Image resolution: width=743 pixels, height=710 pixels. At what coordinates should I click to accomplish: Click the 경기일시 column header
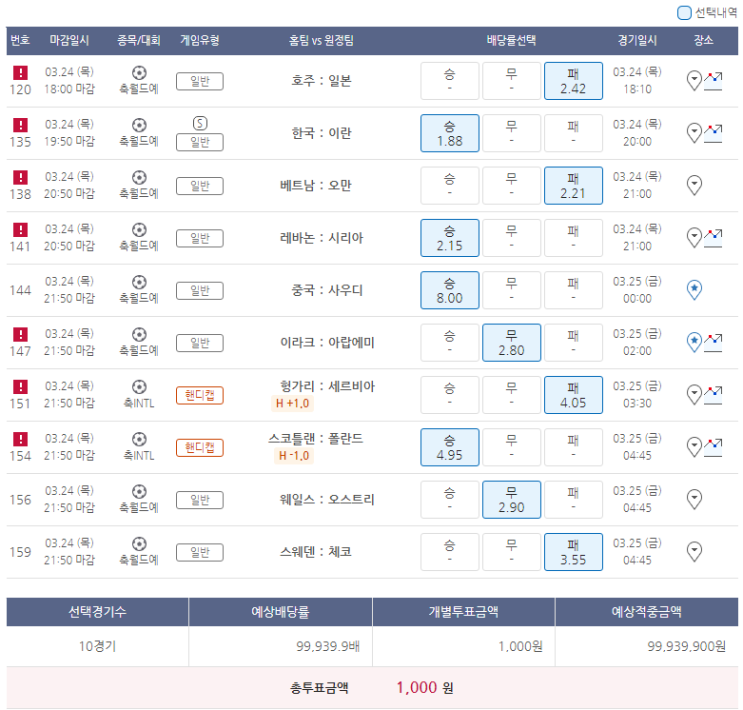click(637, 41)
